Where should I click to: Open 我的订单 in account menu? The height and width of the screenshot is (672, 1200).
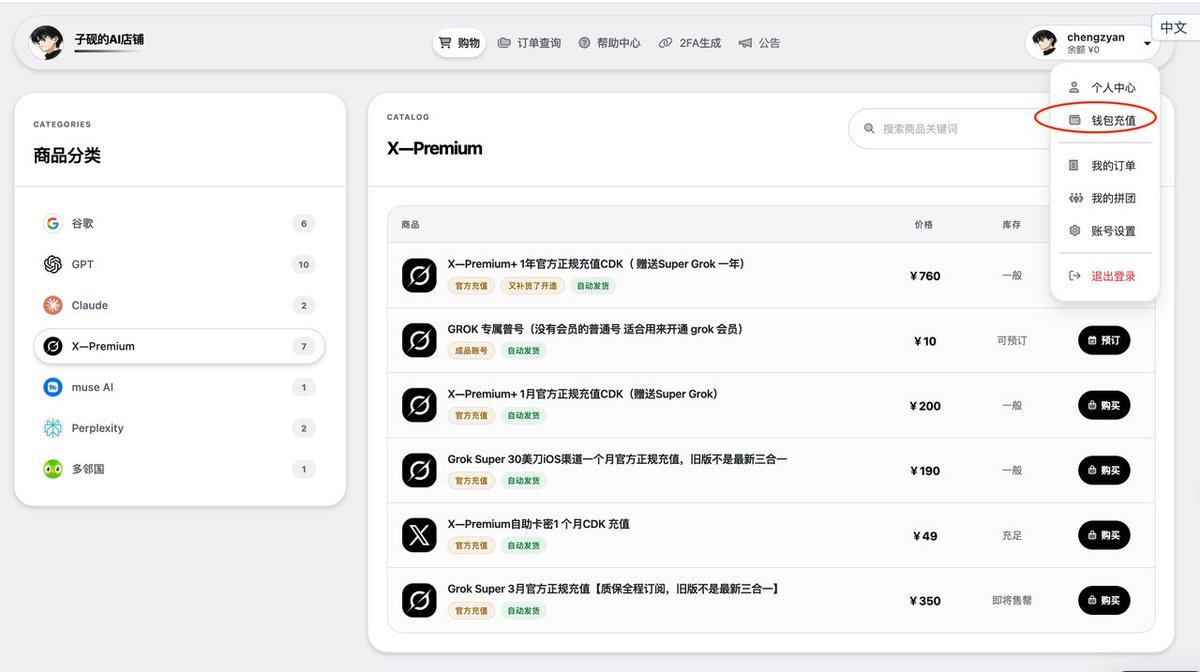[1105, 166]
